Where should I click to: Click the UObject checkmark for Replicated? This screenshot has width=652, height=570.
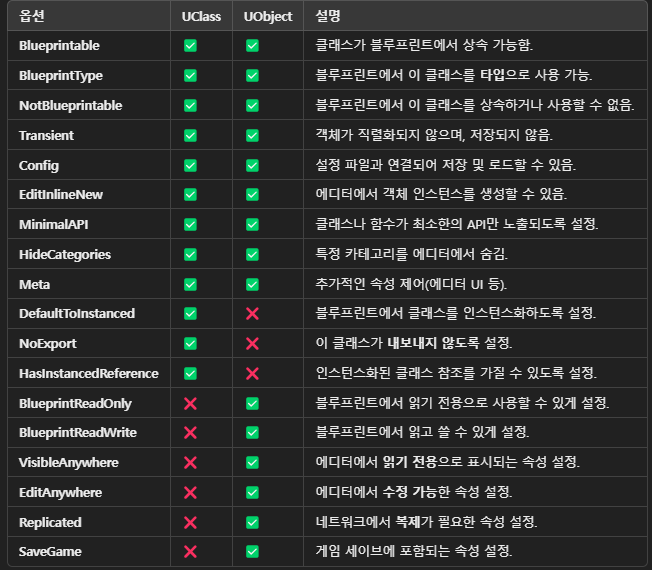coord(252,522)
